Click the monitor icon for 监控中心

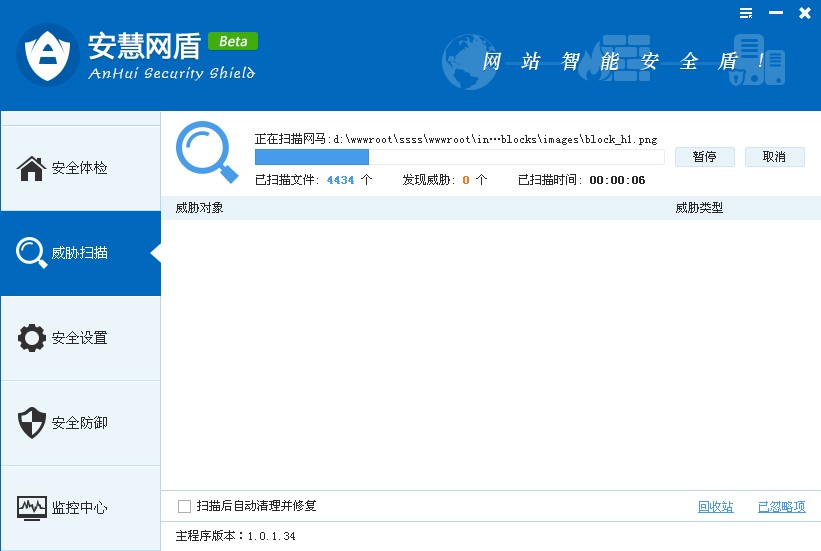[31, 508]
